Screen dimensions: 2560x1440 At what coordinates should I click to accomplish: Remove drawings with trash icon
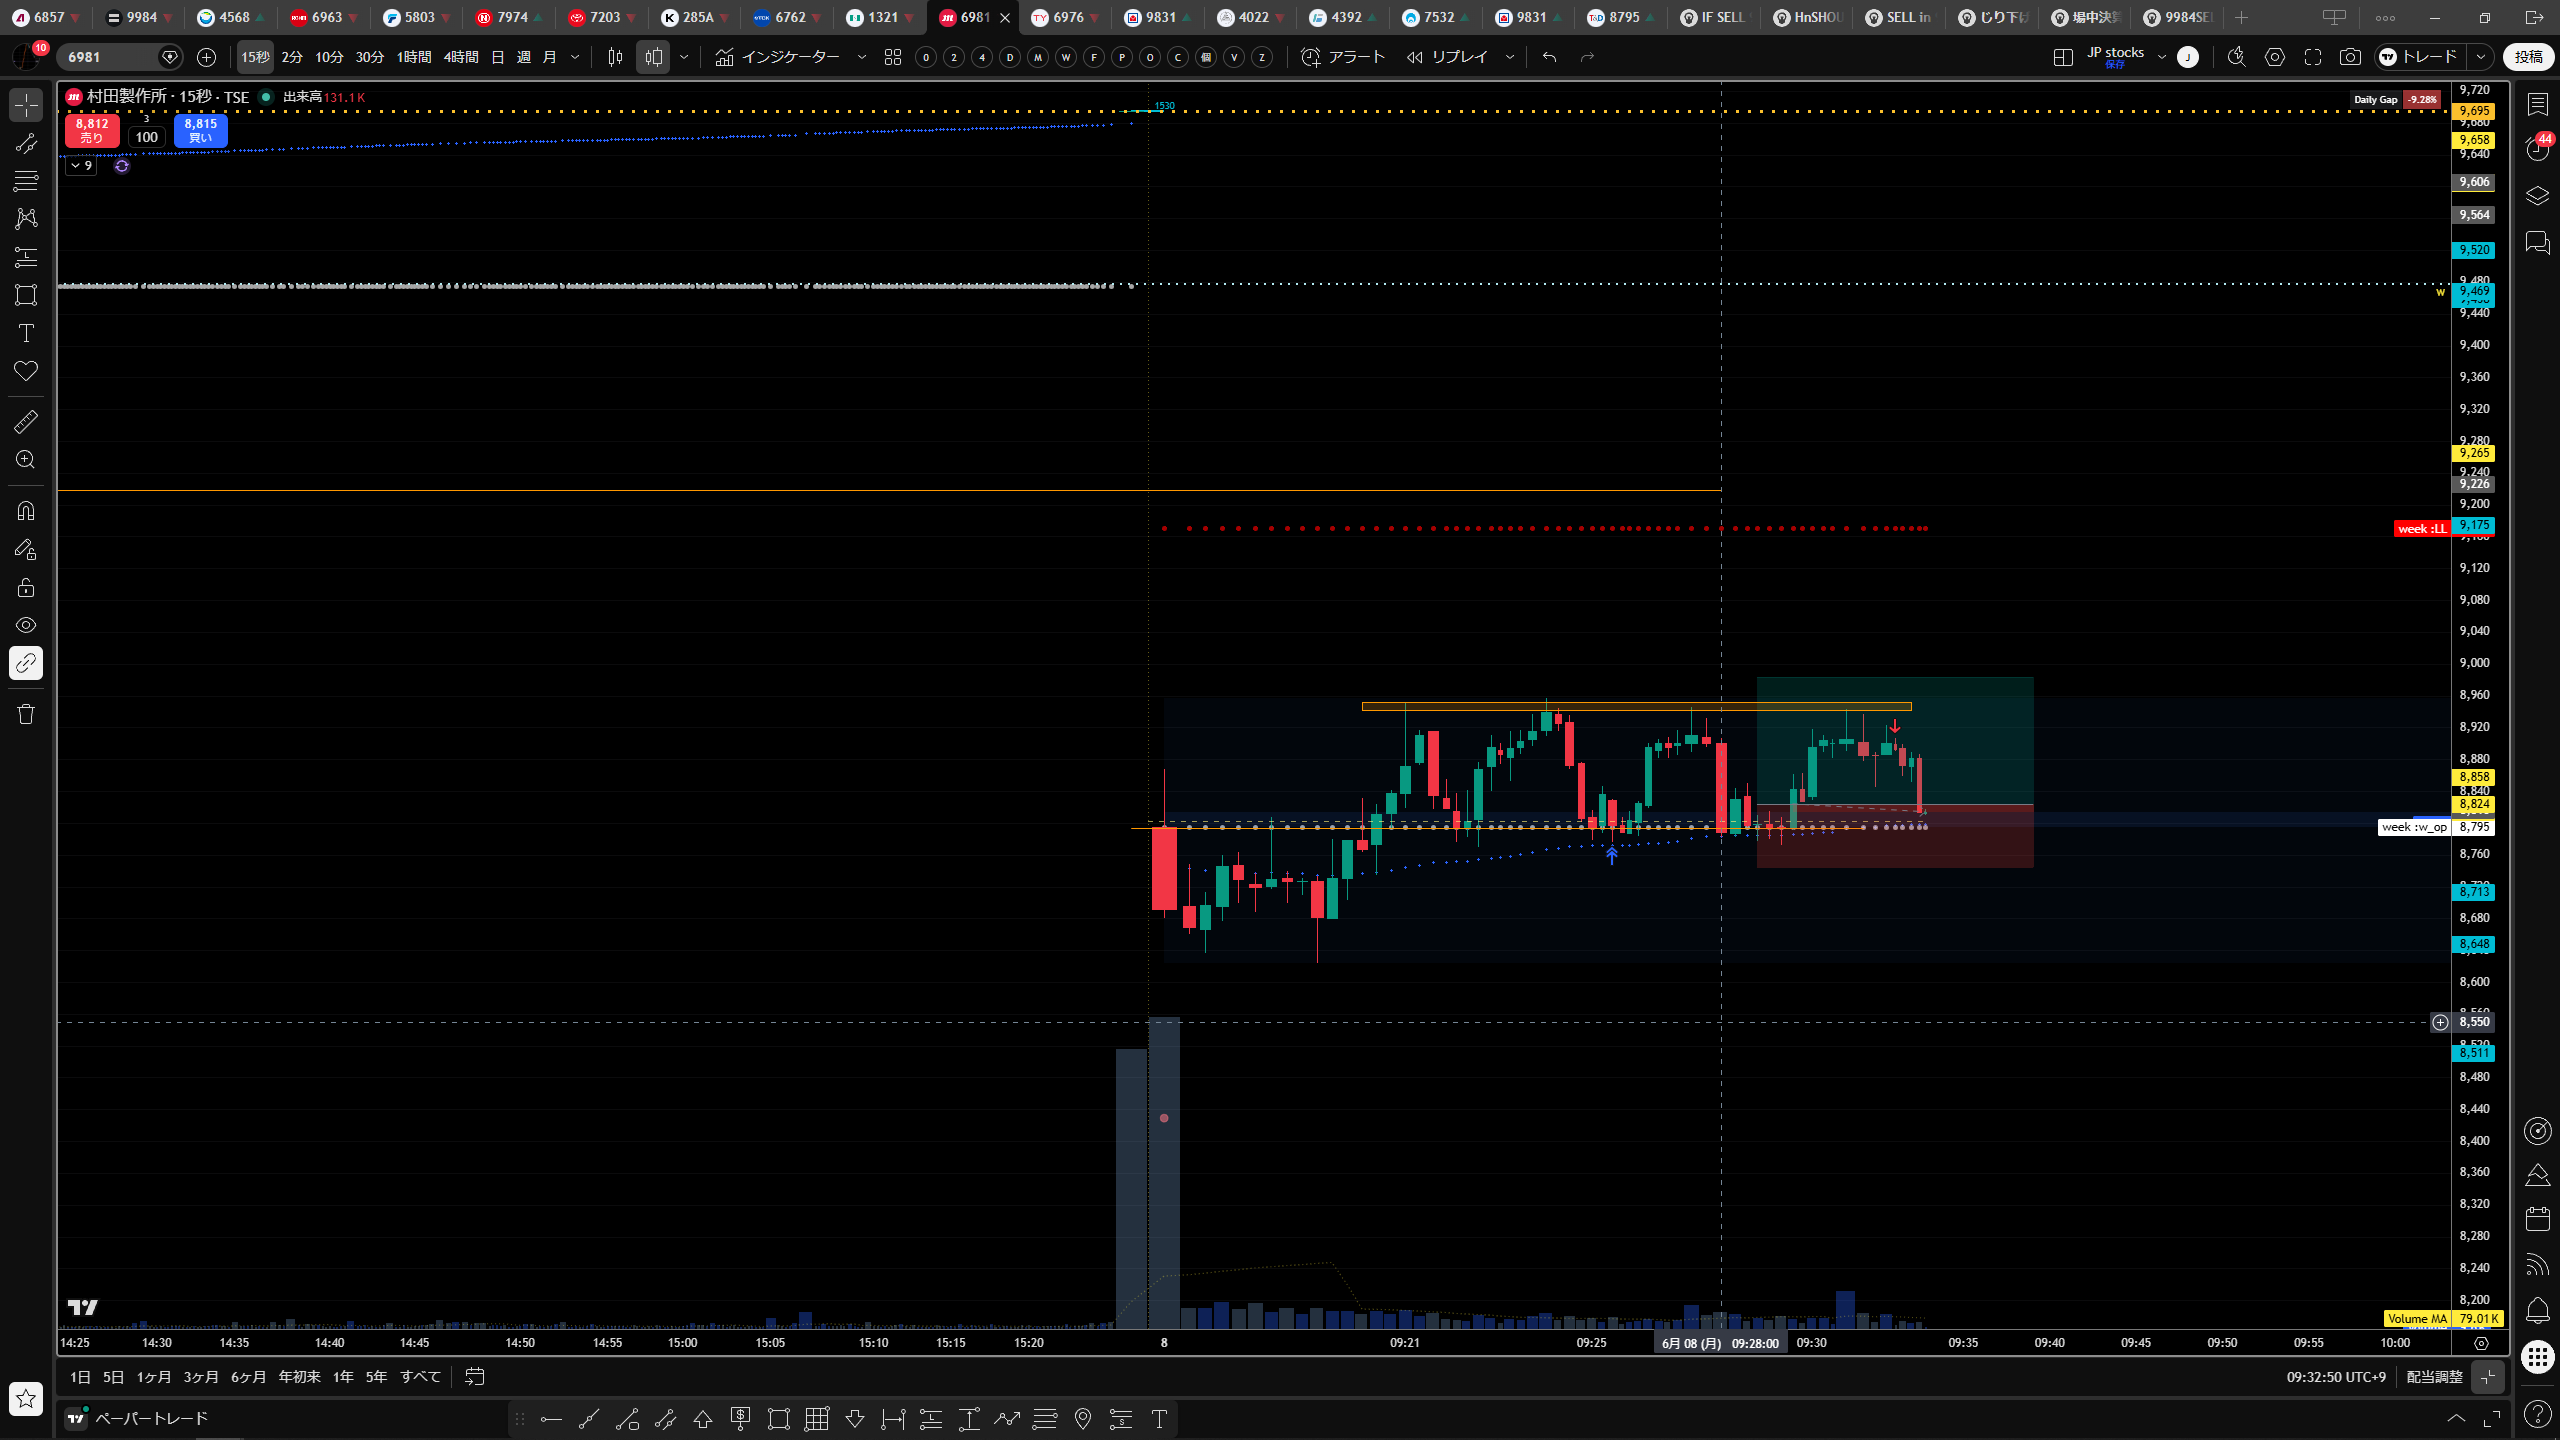(26, 714)
